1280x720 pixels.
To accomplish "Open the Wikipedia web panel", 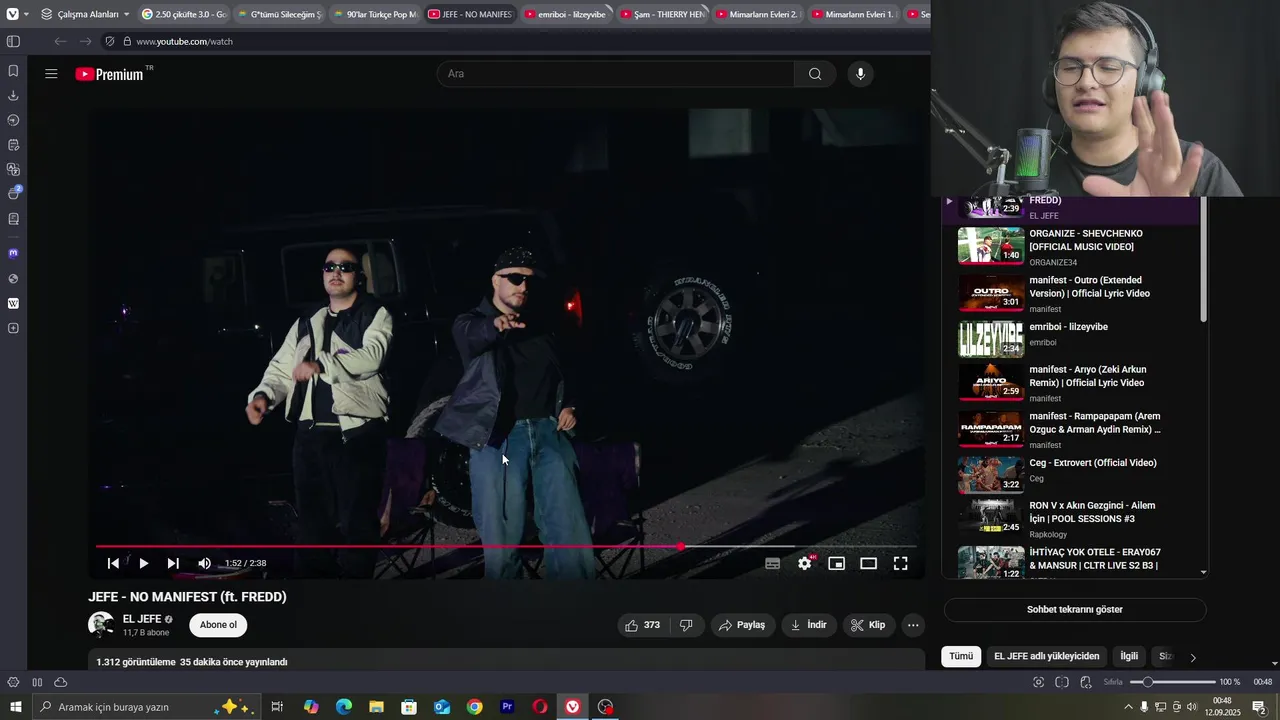I will (13, 303).
